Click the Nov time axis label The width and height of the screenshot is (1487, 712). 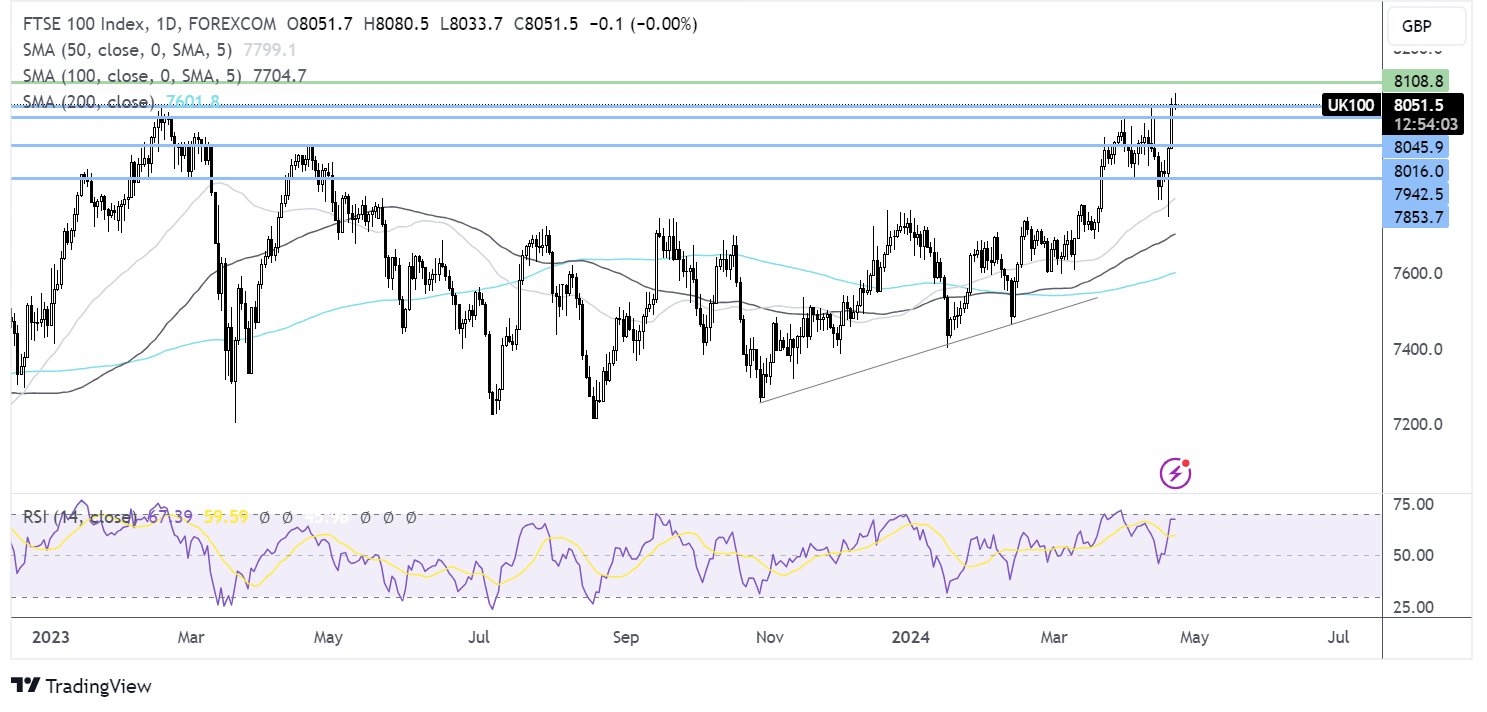(x=770, y=636)
